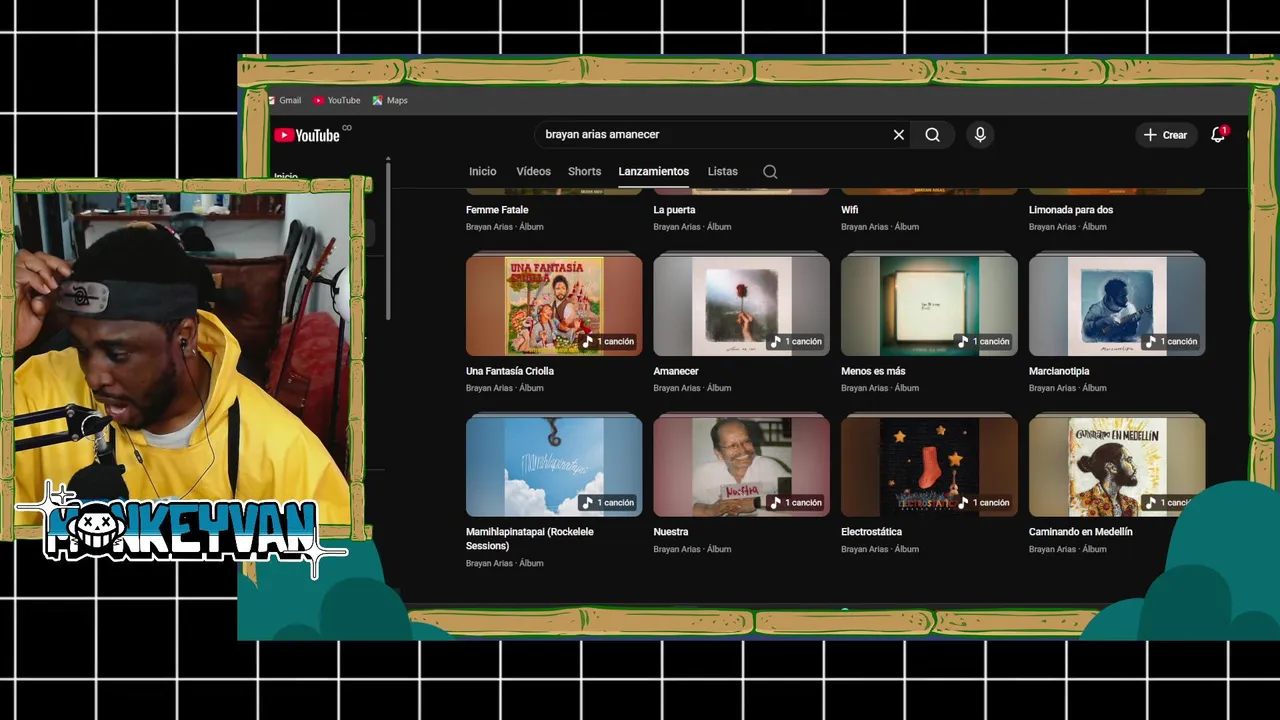The height and width of the screenshot is (720, 1280).
Task: Click 1 canción badge on Una Fantasía Criolla
Action: [x=608, y=342]
